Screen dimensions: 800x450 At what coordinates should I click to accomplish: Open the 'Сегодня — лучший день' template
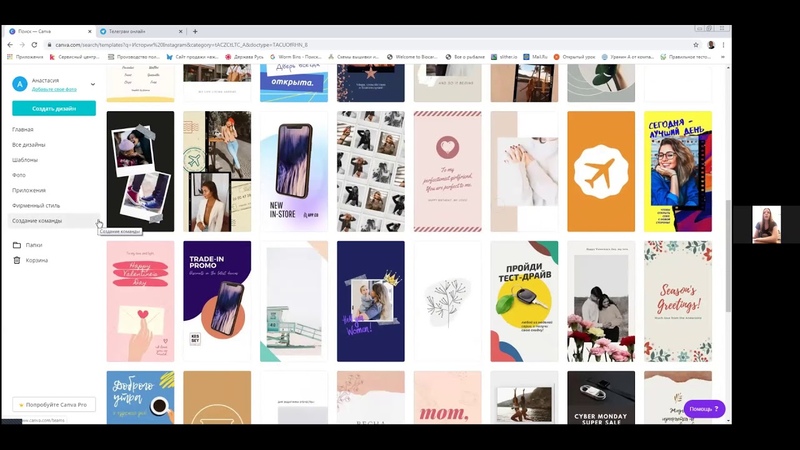coord(678,171)
